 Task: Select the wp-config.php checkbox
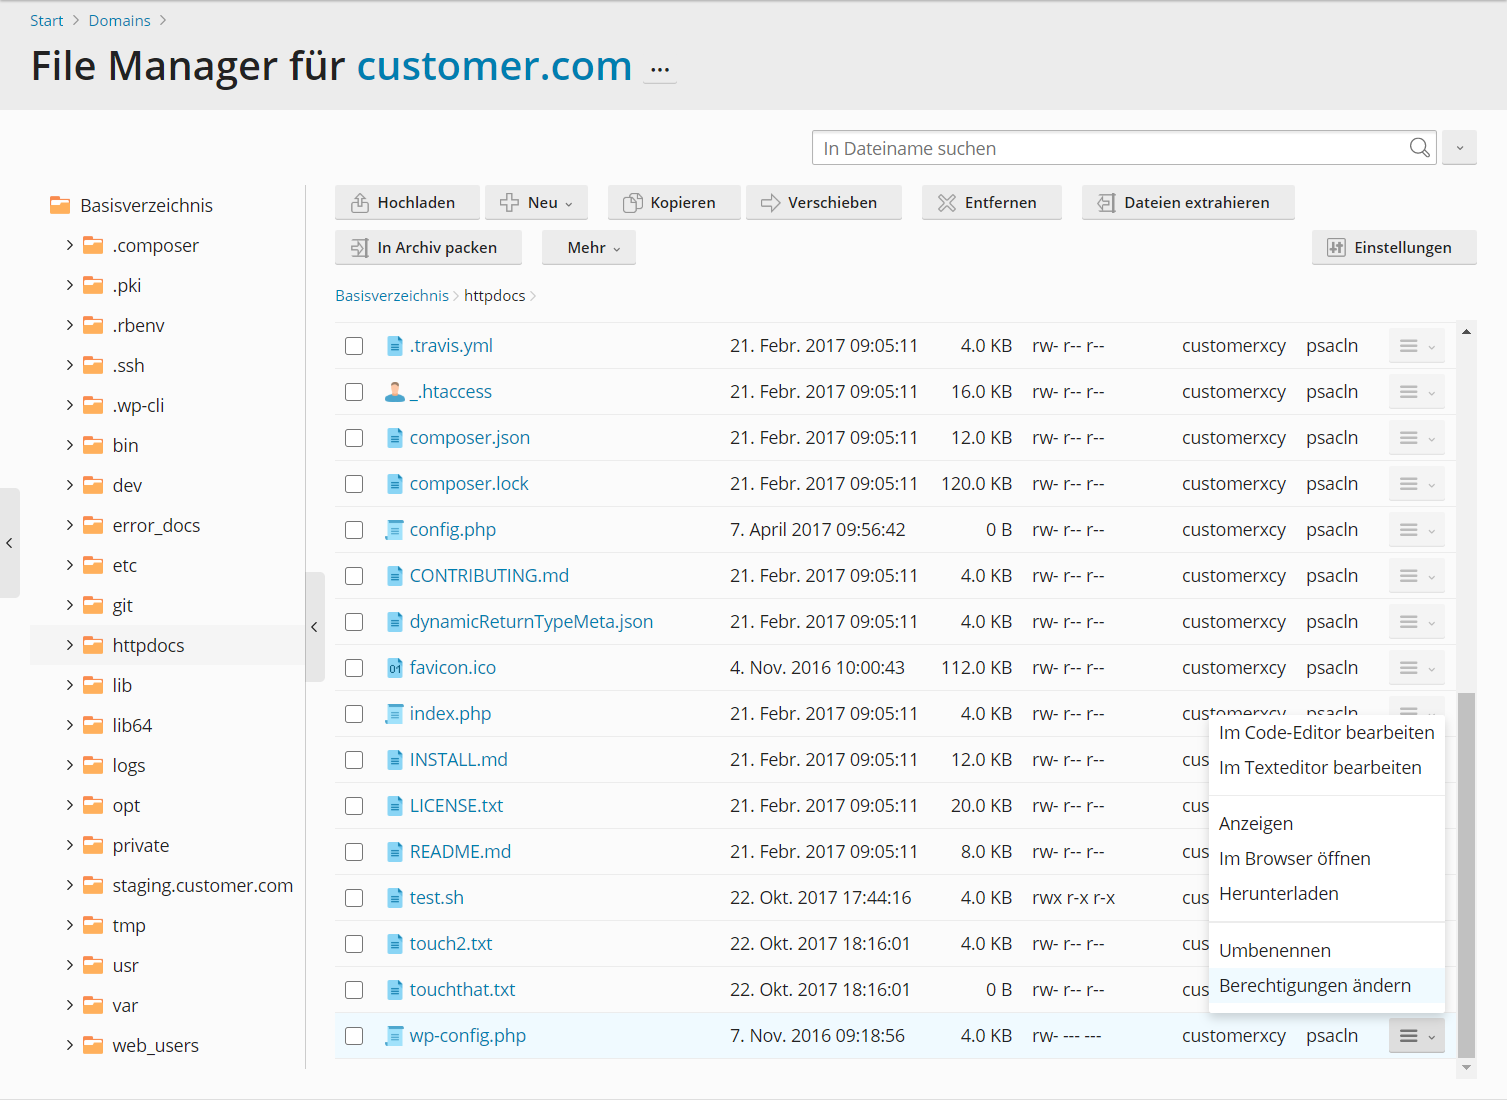tap(354, 1036)
